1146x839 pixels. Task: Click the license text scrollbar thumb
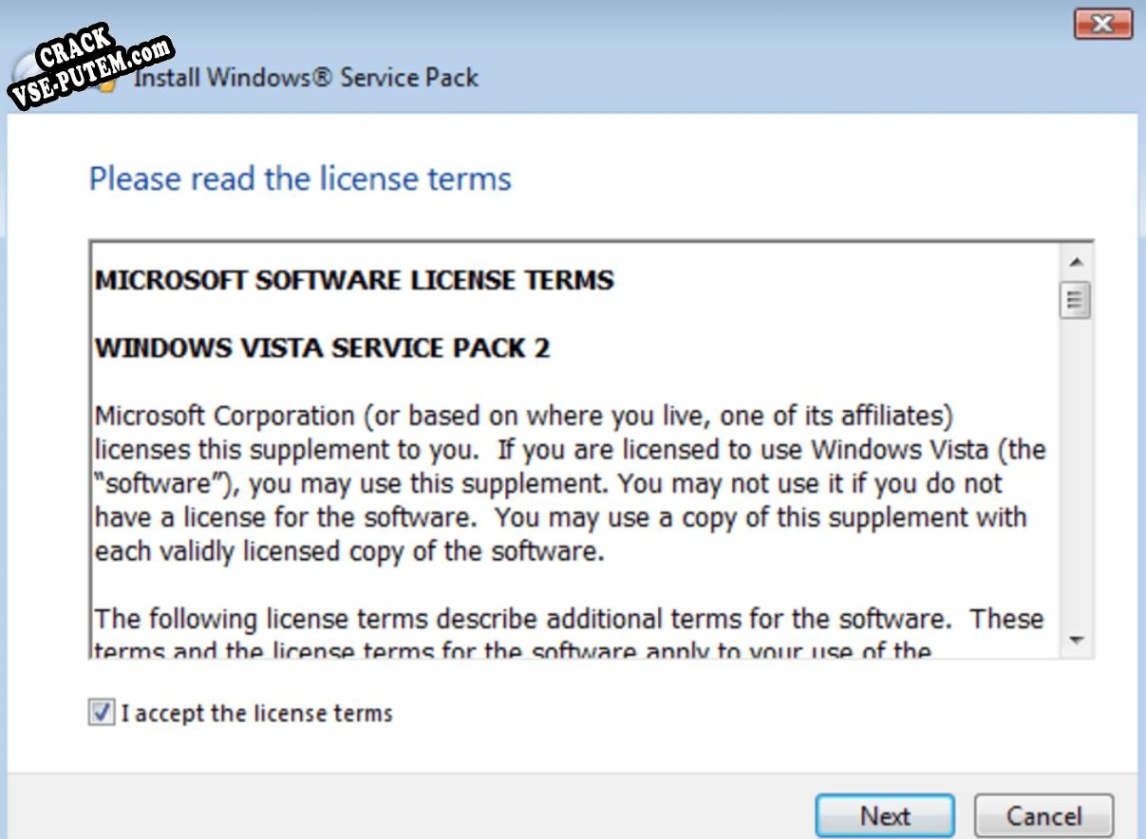(1075, 300)
